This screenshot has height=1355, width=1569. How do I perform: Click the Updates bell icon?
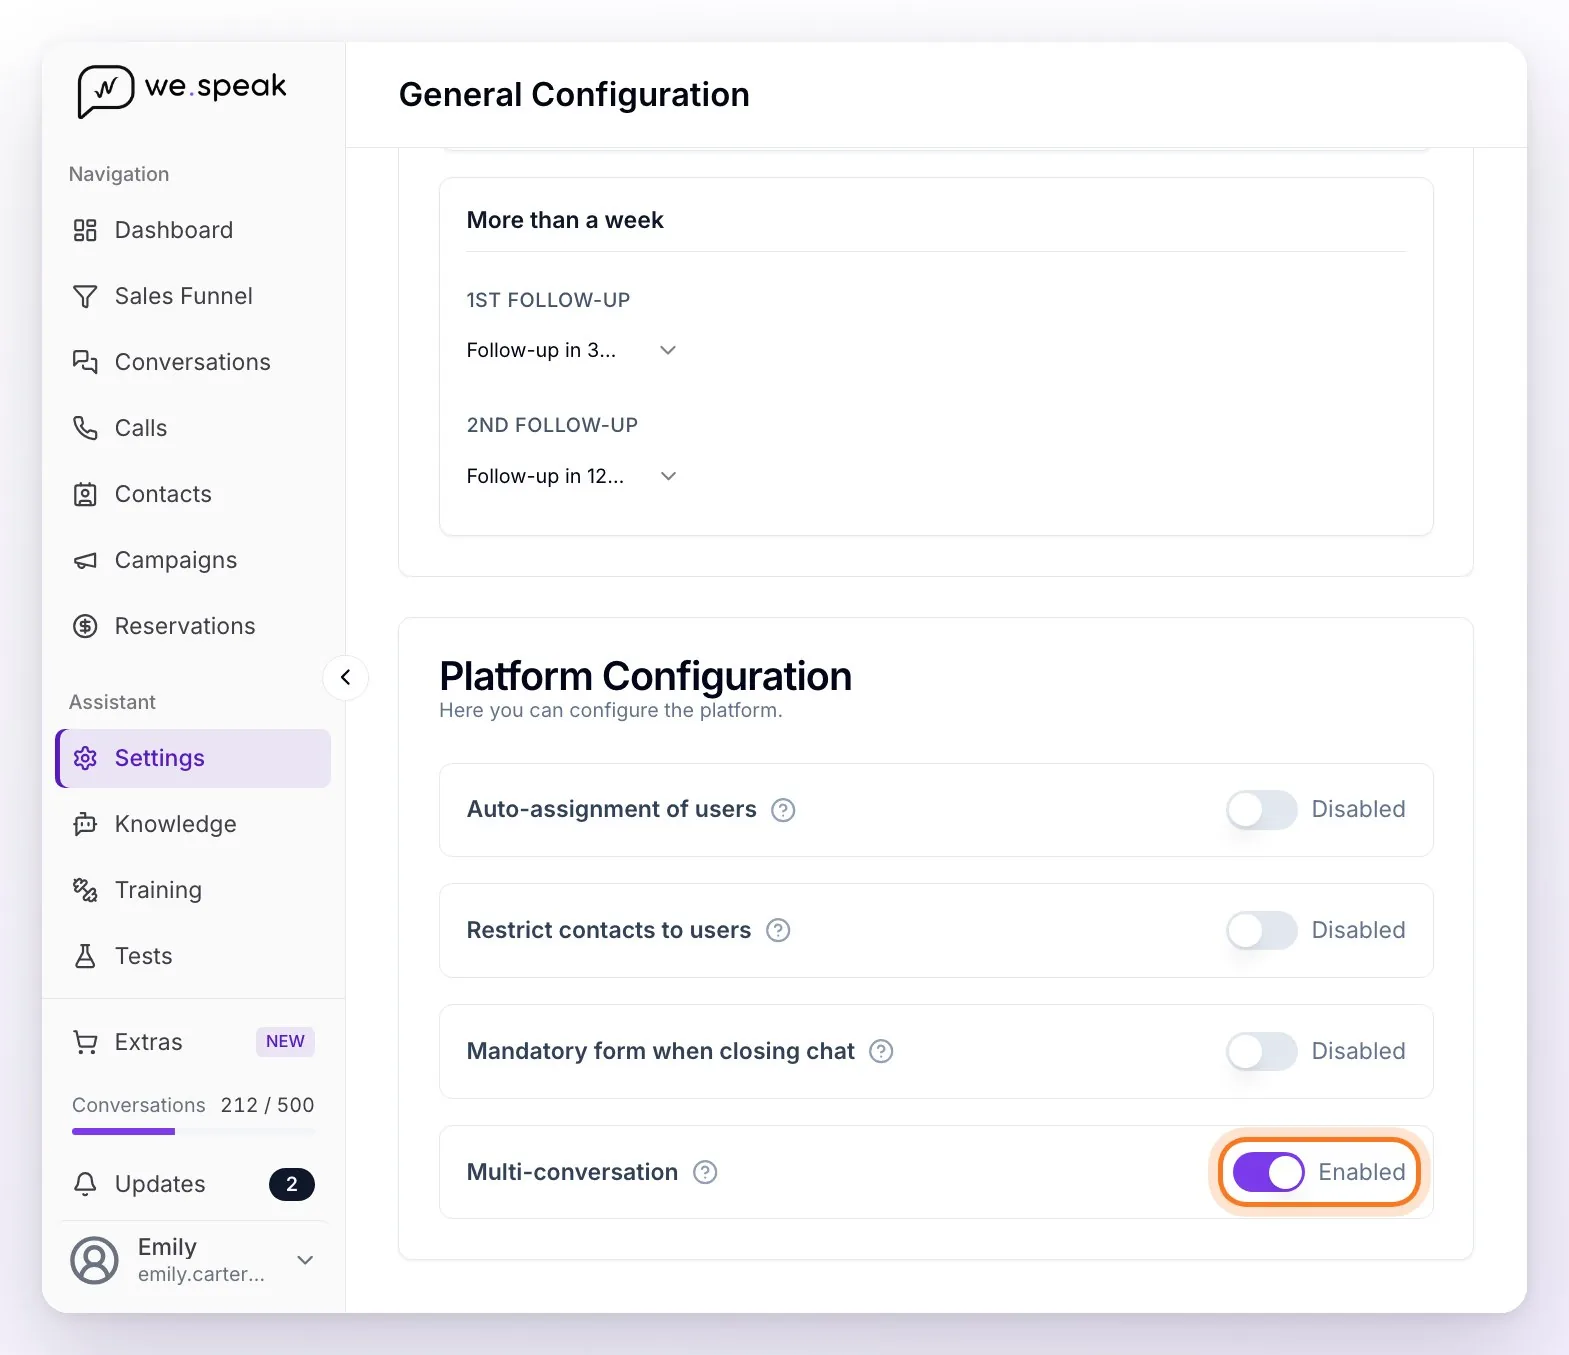point(85,1184)
